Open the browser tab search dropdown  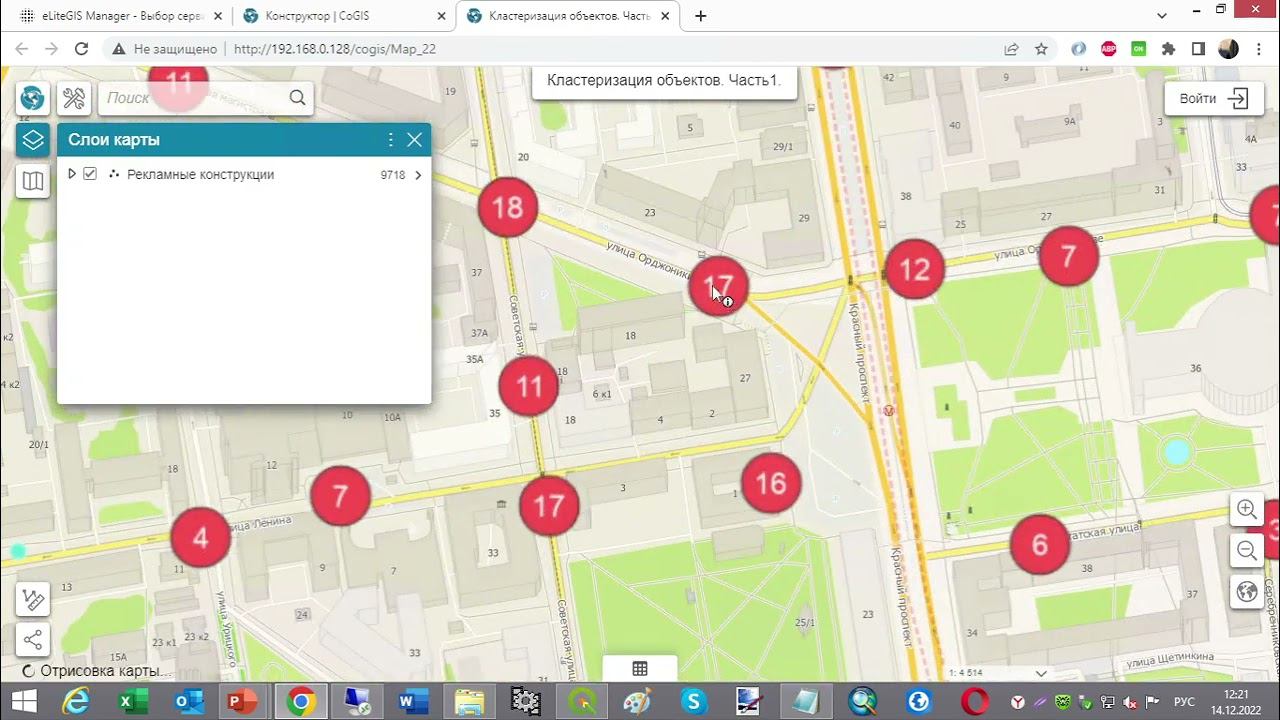[x=1162, y=16]
